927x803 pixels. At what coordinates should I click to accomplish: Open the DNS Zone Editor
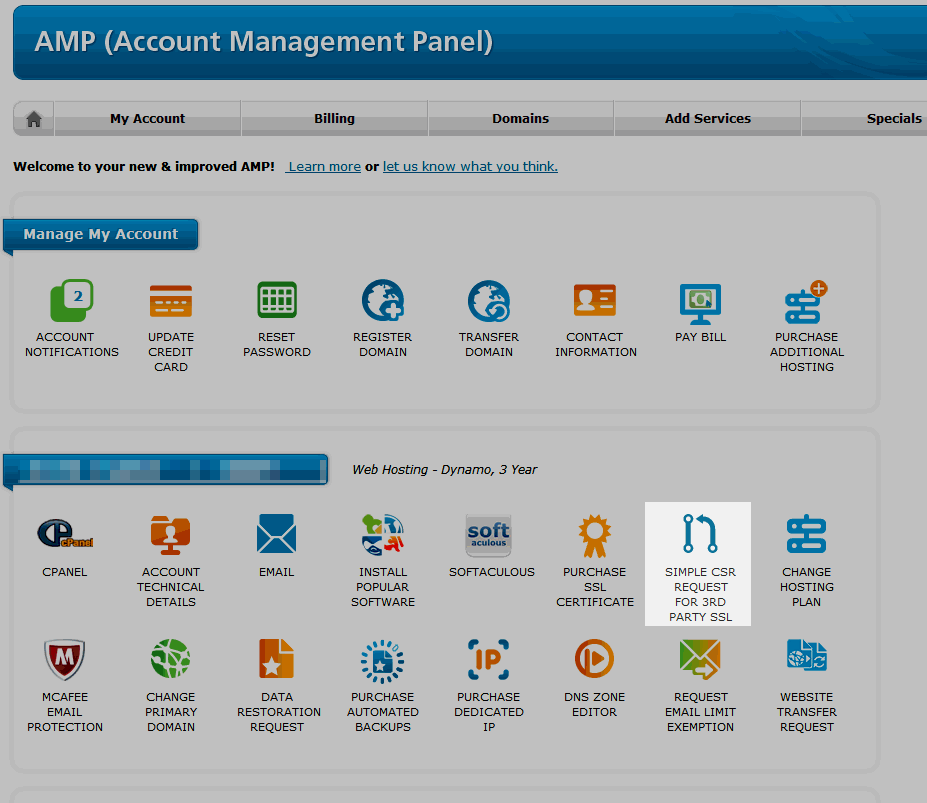594,660
